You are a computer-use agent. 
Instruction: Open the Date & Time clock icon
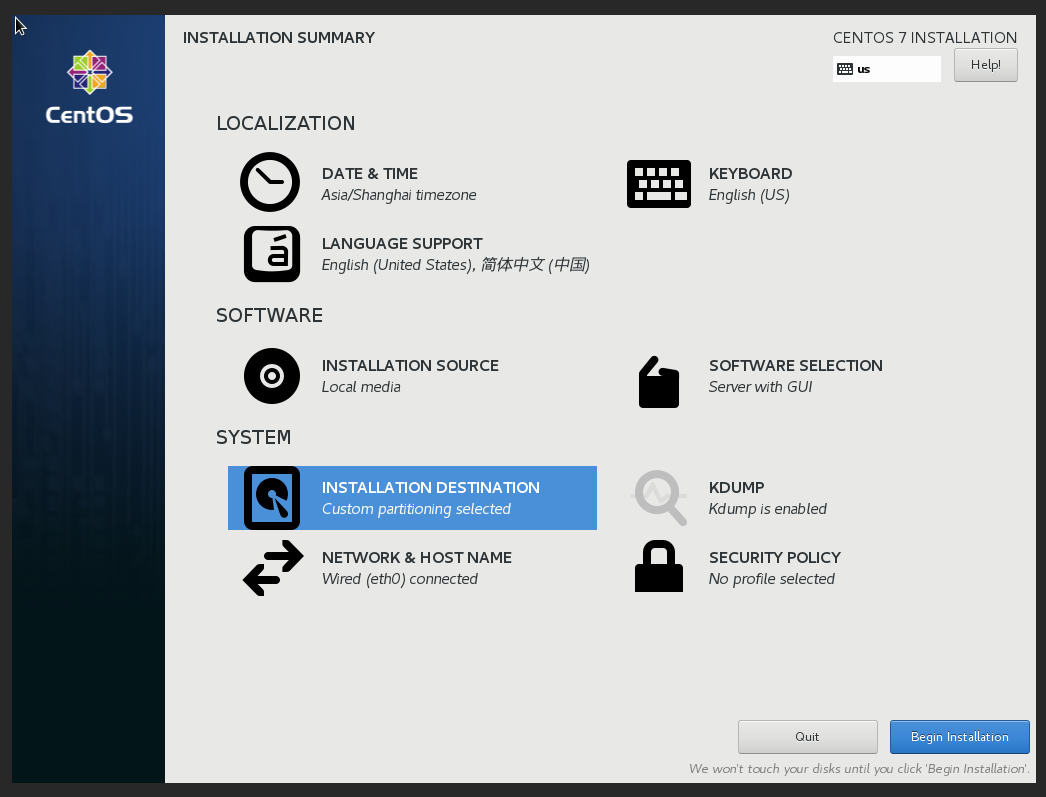click(270, 182)
